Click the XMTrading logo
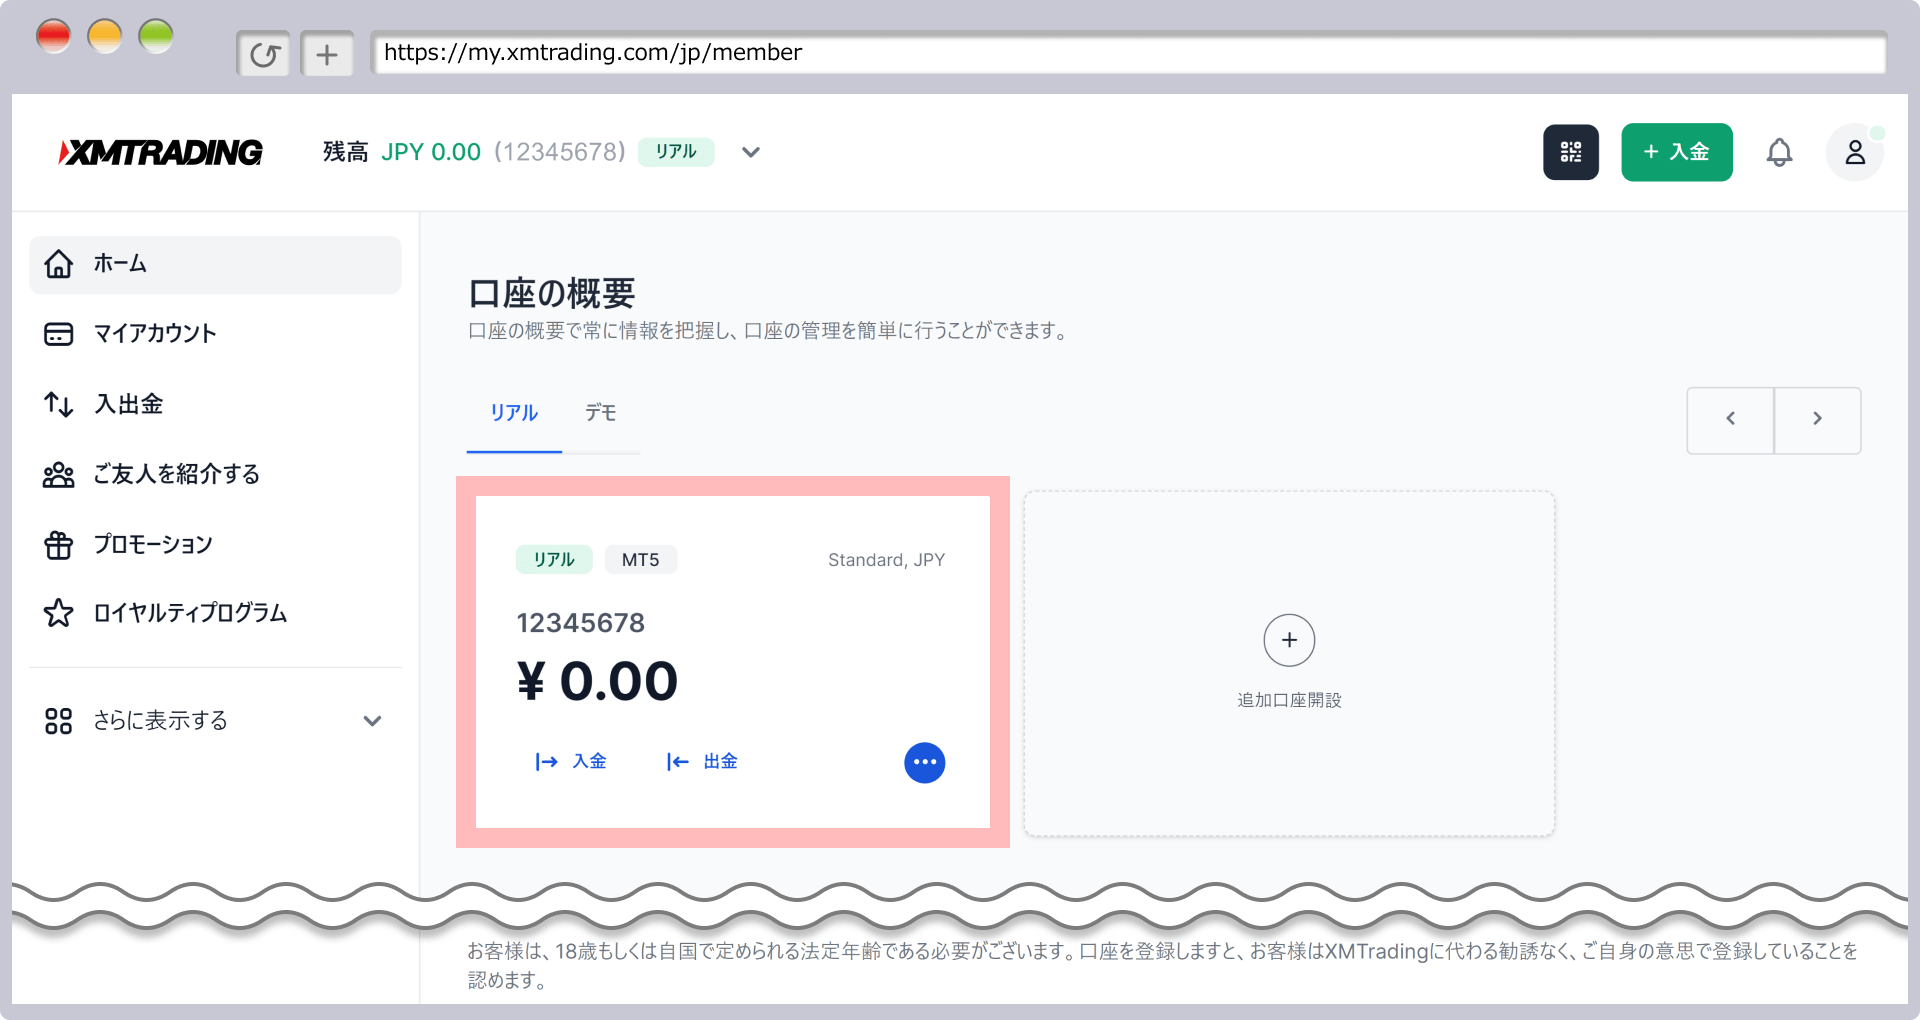The image size is (1920, 1020). pyautogui.click(x=161, y=152)
